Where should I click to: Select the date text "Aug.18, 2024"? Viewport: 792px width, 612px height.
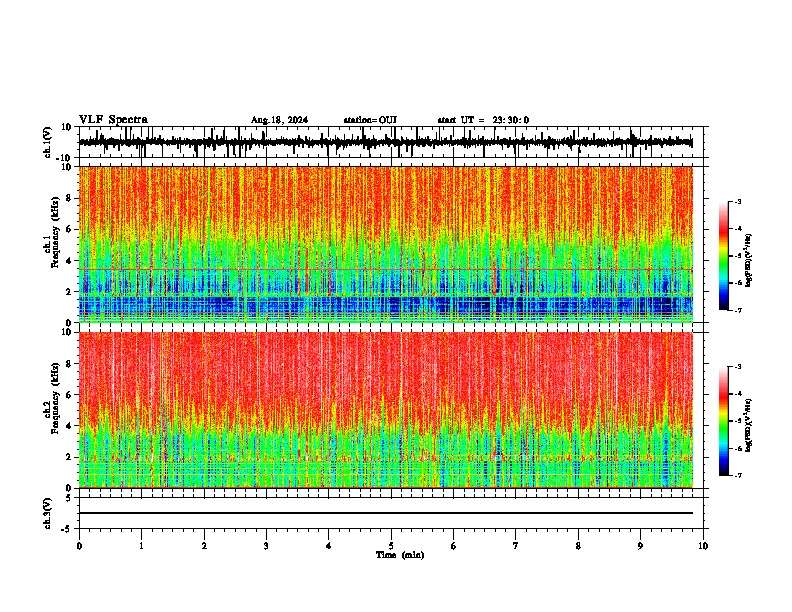[x=279, y=120]
